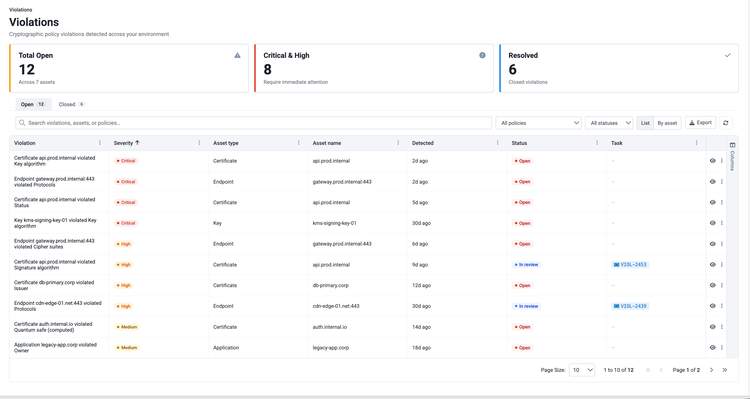View api.prod.internal Status violation eye icon
This screenshot has height=399, width=750.
pyautogui.click(x=712, y=202)
